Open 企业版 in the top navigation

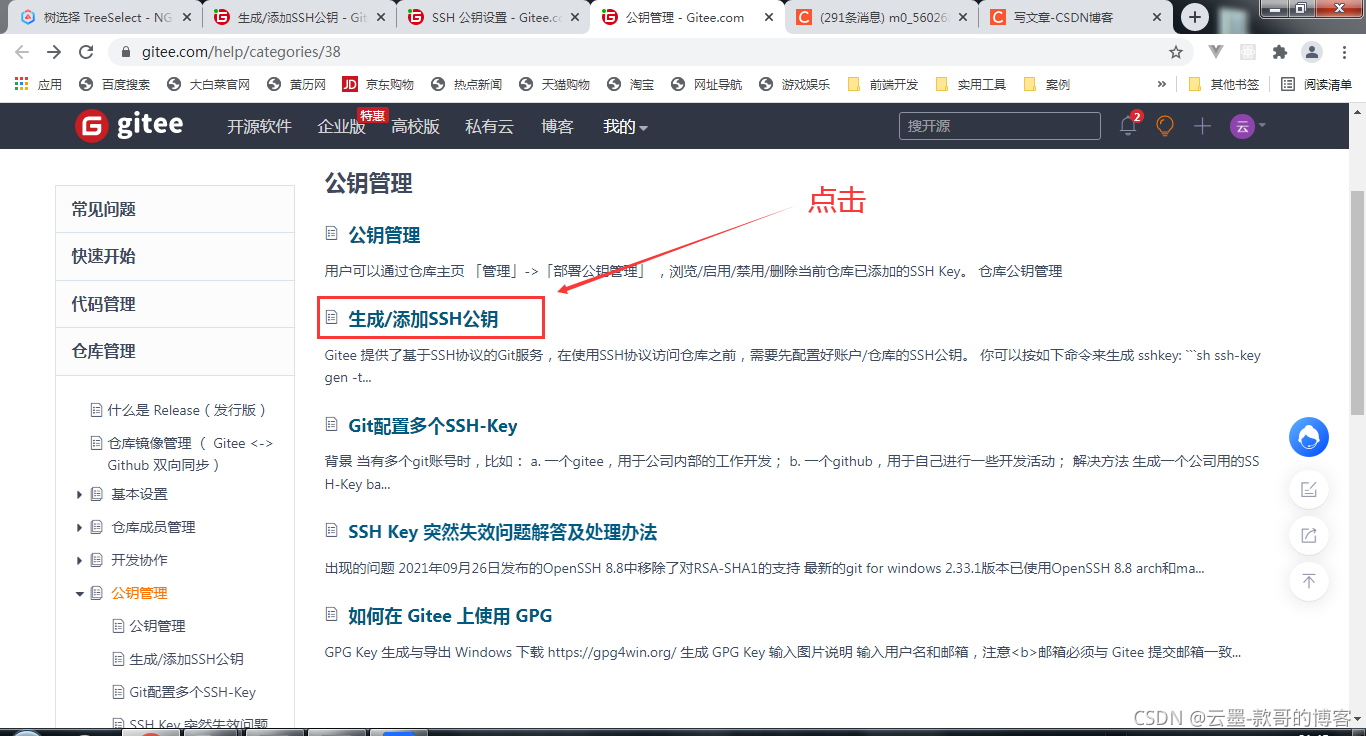pyautogui.click(x=341, y=127)
